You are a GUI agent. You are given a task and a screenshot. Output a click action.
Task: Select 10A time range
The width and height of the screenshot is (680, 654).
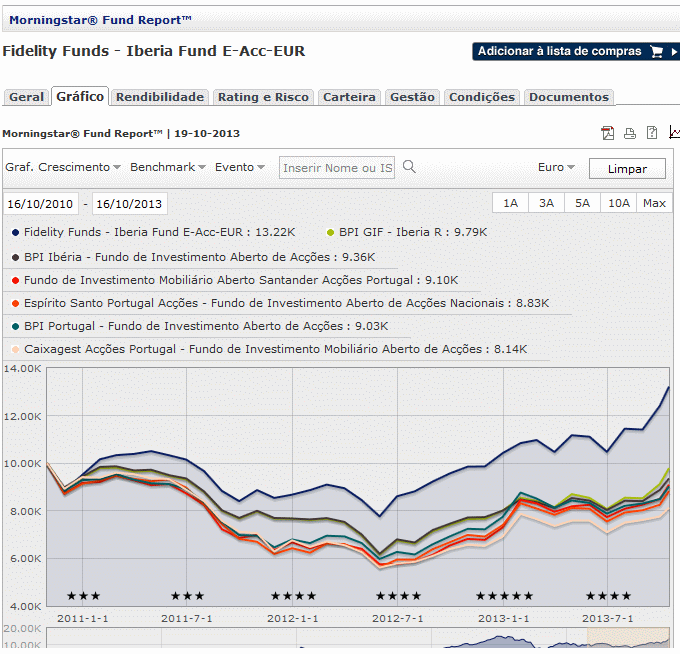click(x=618, y=203)
